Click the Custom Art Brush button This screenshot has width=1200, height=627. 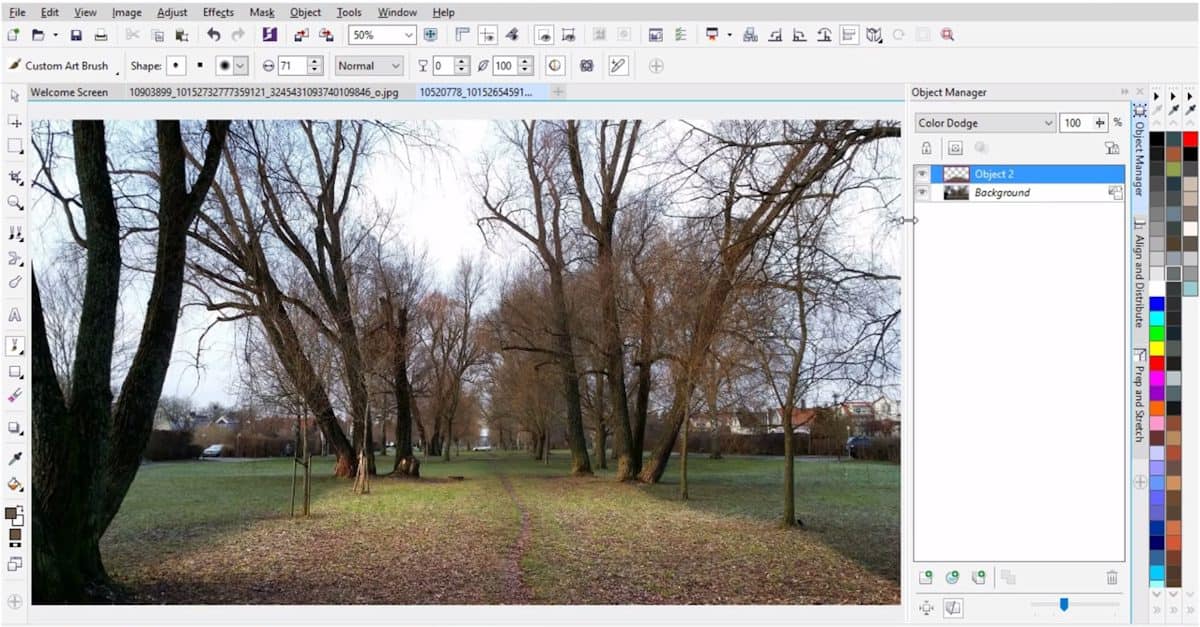(60, 66)
